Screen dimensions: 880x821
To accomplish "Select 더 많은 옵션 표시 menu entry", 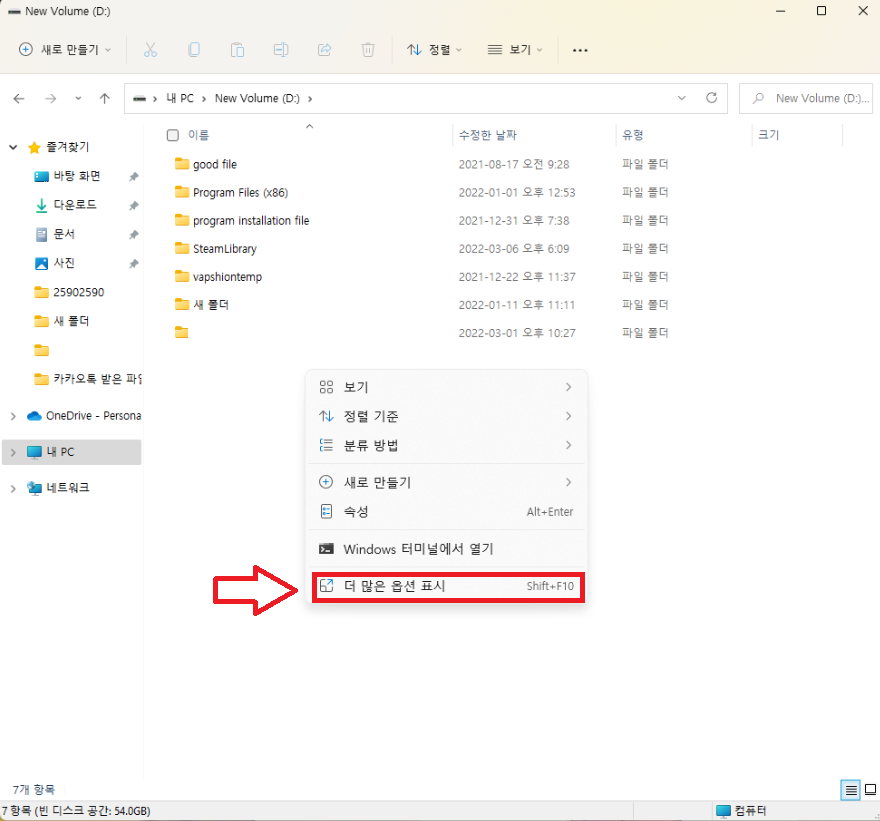I will pos(447,586).
